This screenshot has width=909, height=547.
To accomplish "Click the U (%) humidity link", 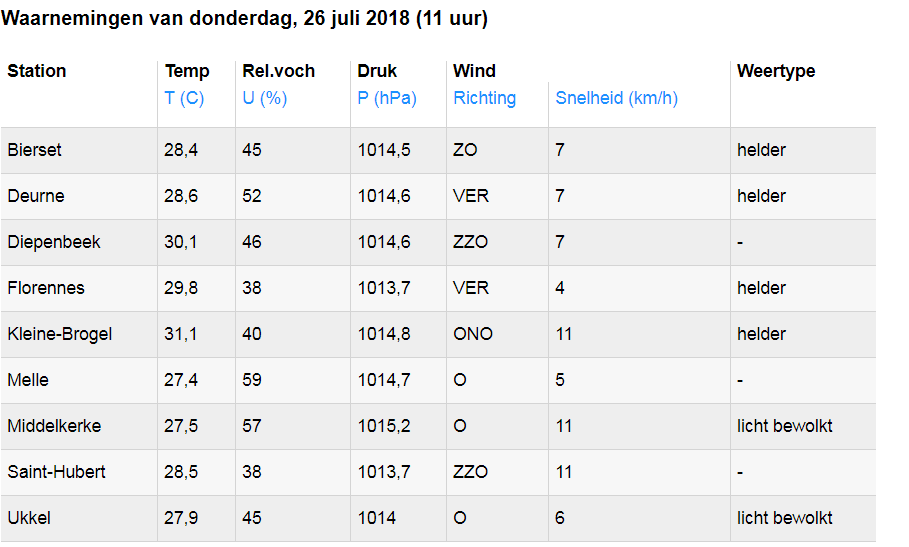I will 265,98.
